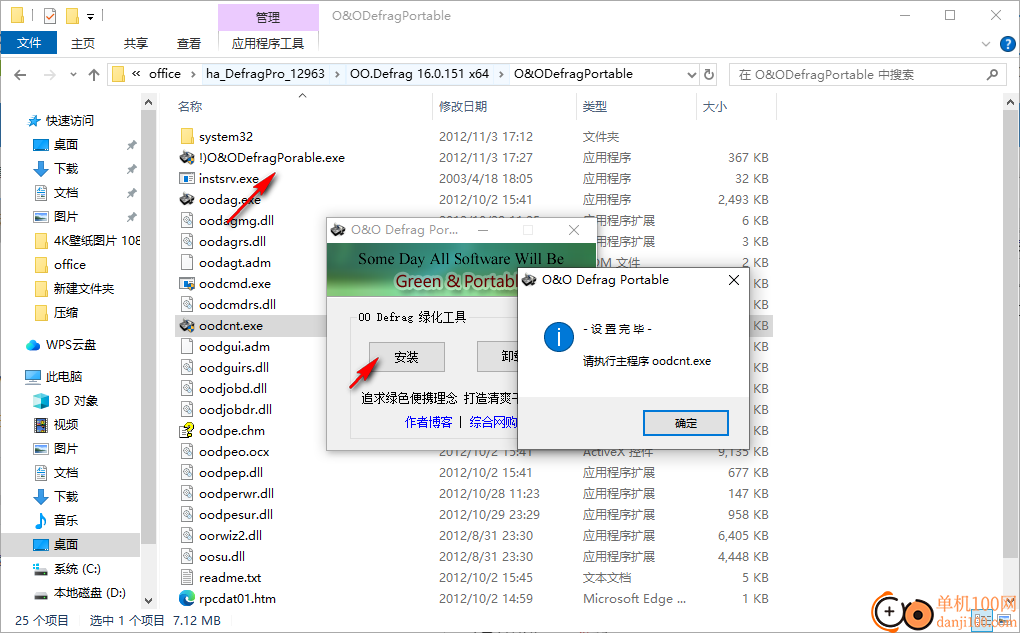Viewport: 1020px width, 633px height.
Task: Sort files by 名称 column
Action: (x=190, y=106)
